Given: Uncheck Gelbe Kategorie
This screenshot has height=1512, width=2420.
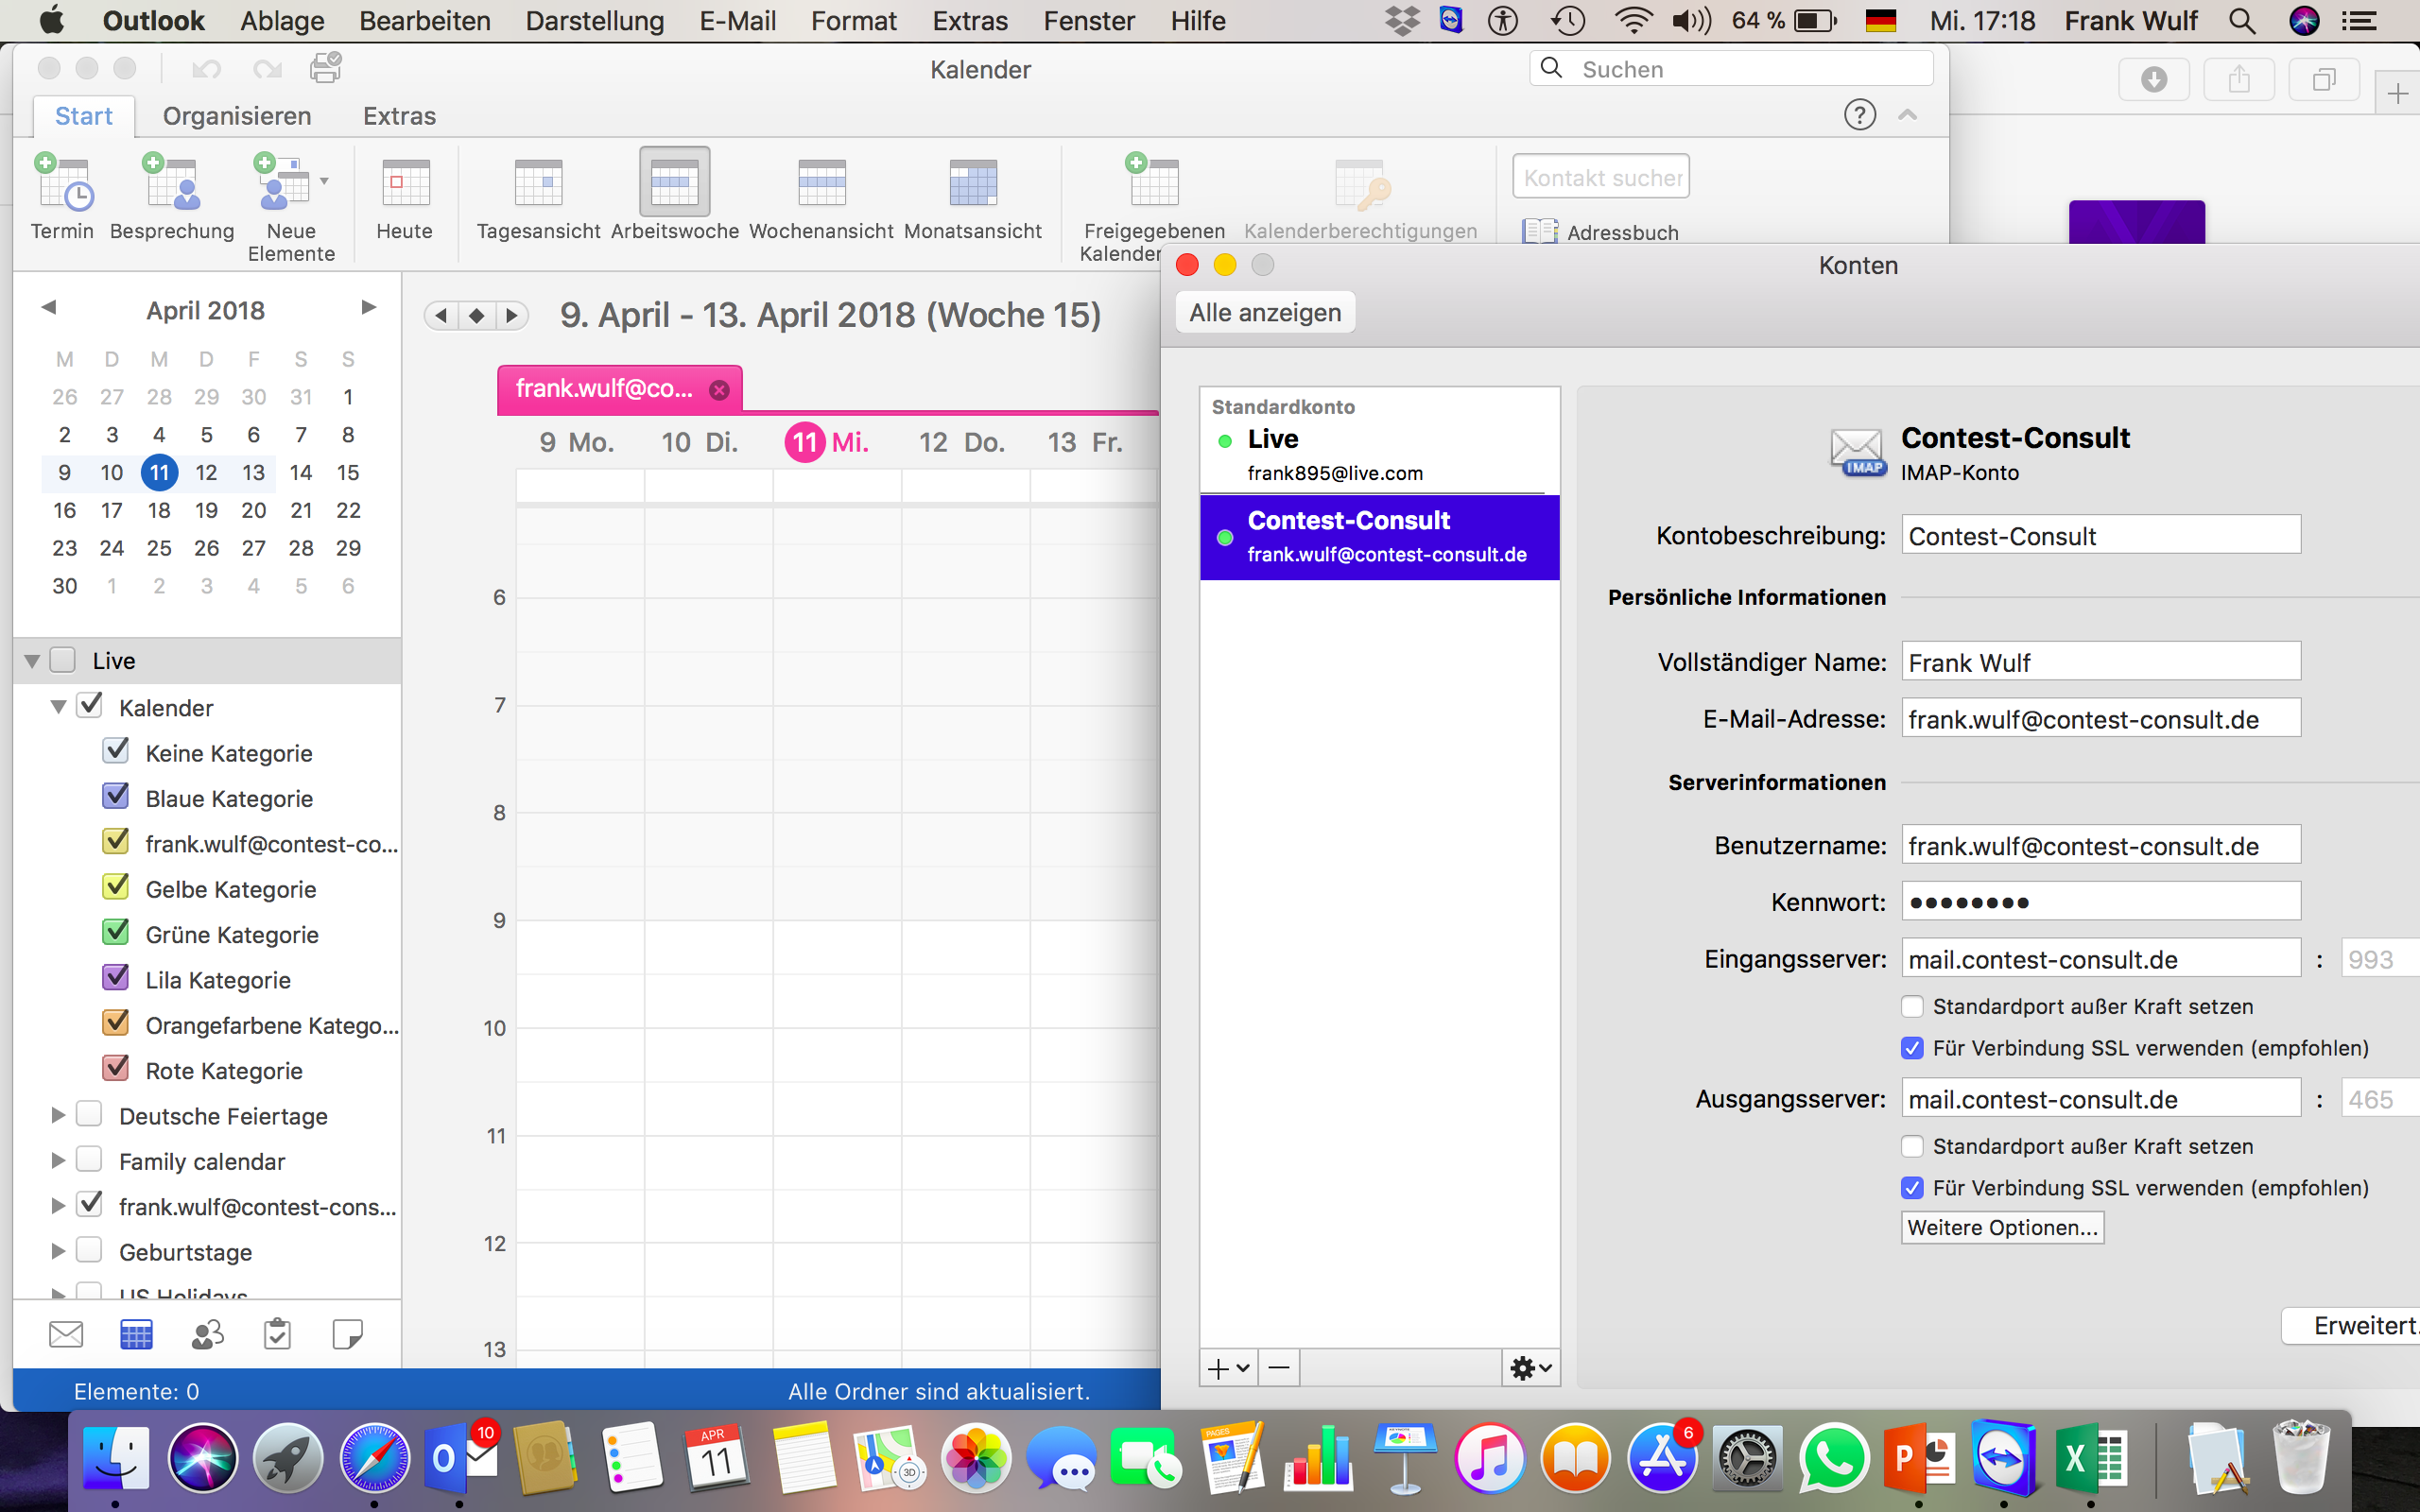Looking at the screenshot, I should click(x=116, y=887).
